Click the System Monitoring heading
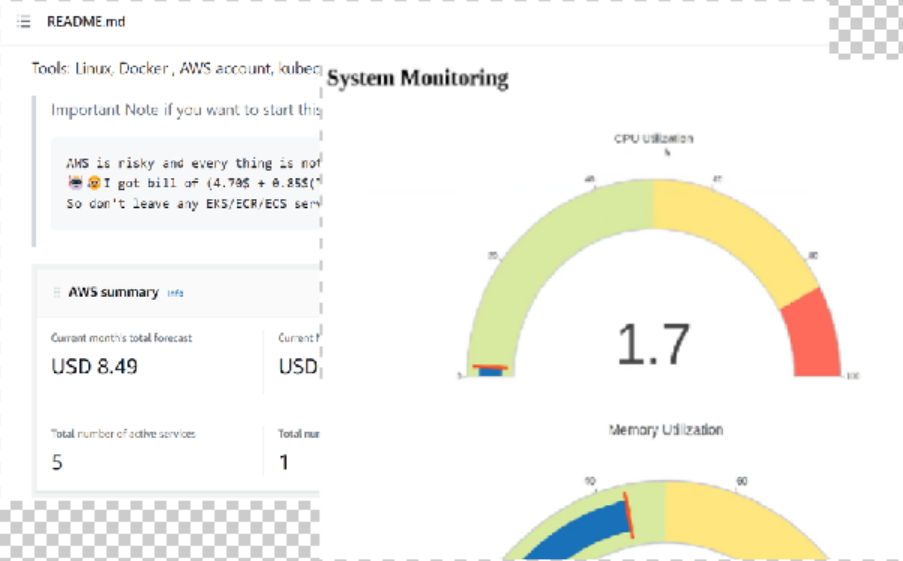This screenshot has width=903, height=561. click(418, 78)
